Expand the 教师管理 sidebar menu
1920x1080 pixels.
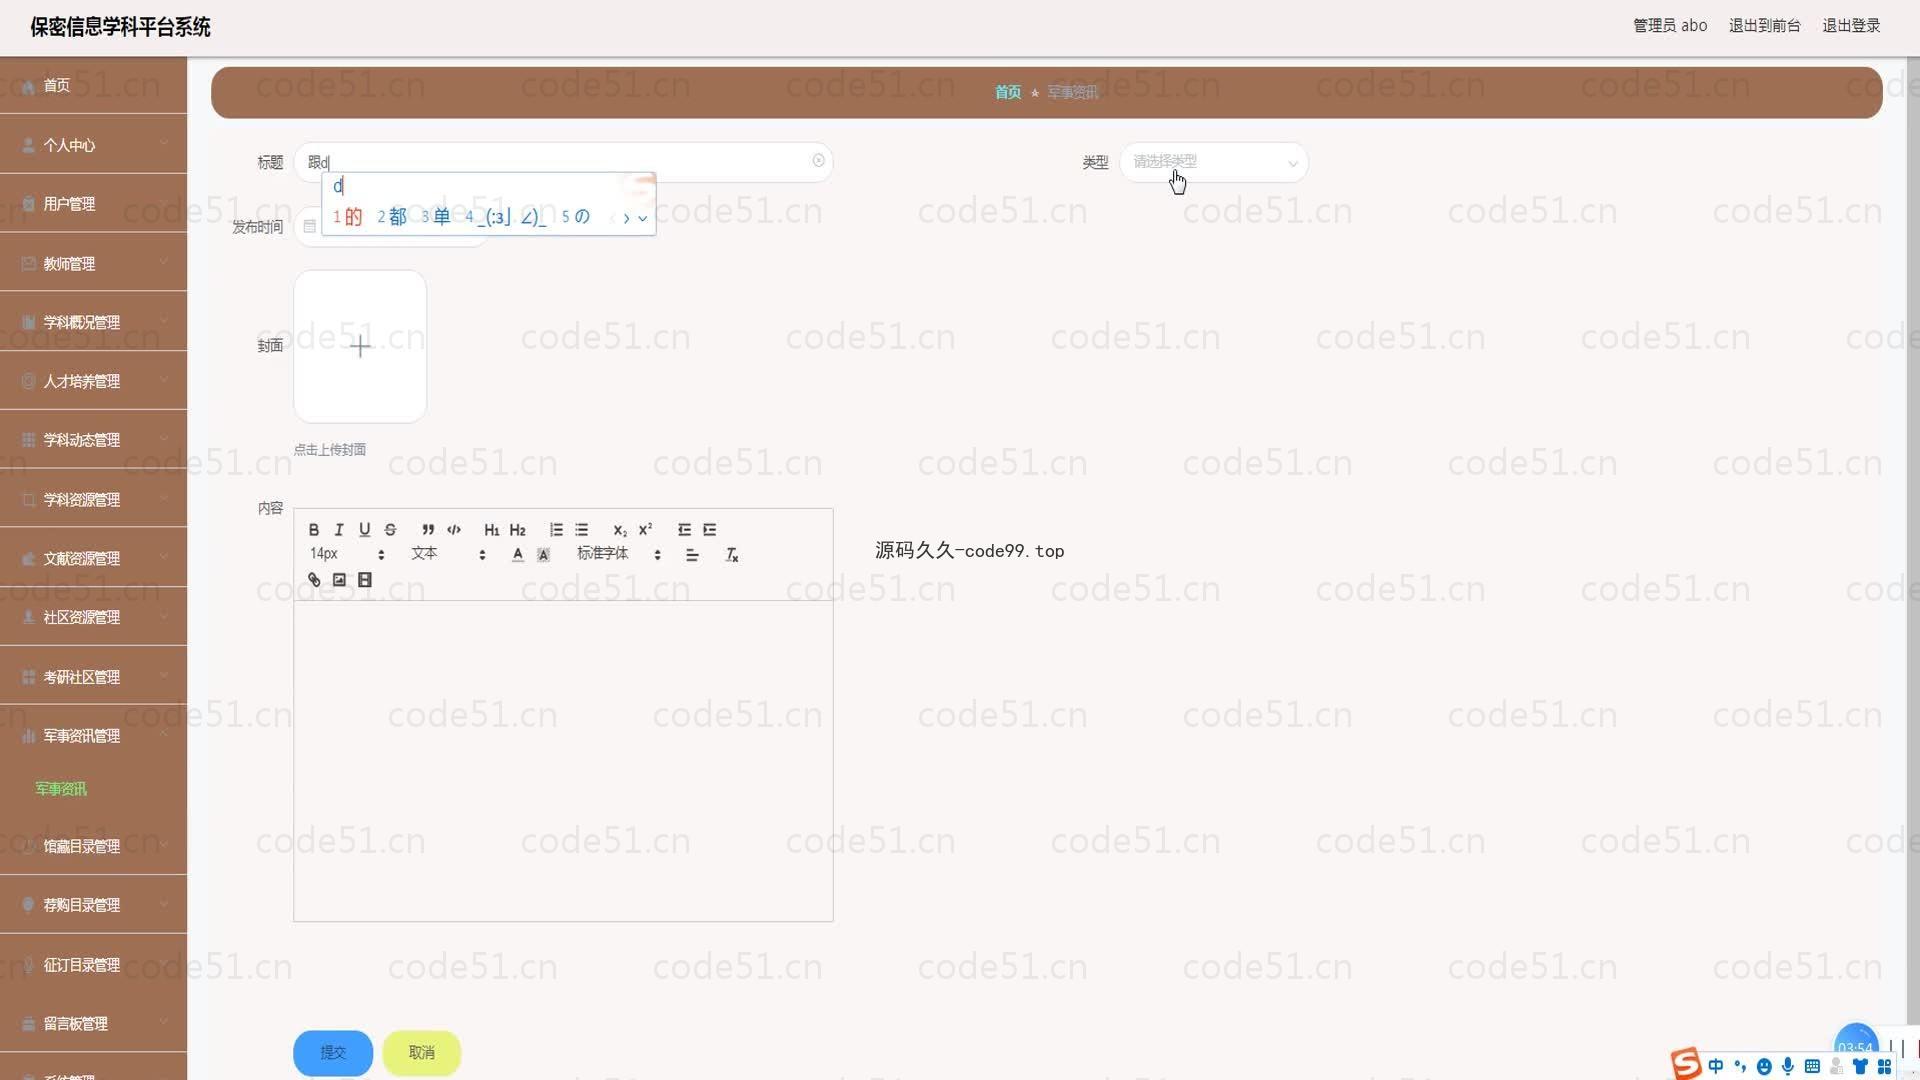coord(93,263)
